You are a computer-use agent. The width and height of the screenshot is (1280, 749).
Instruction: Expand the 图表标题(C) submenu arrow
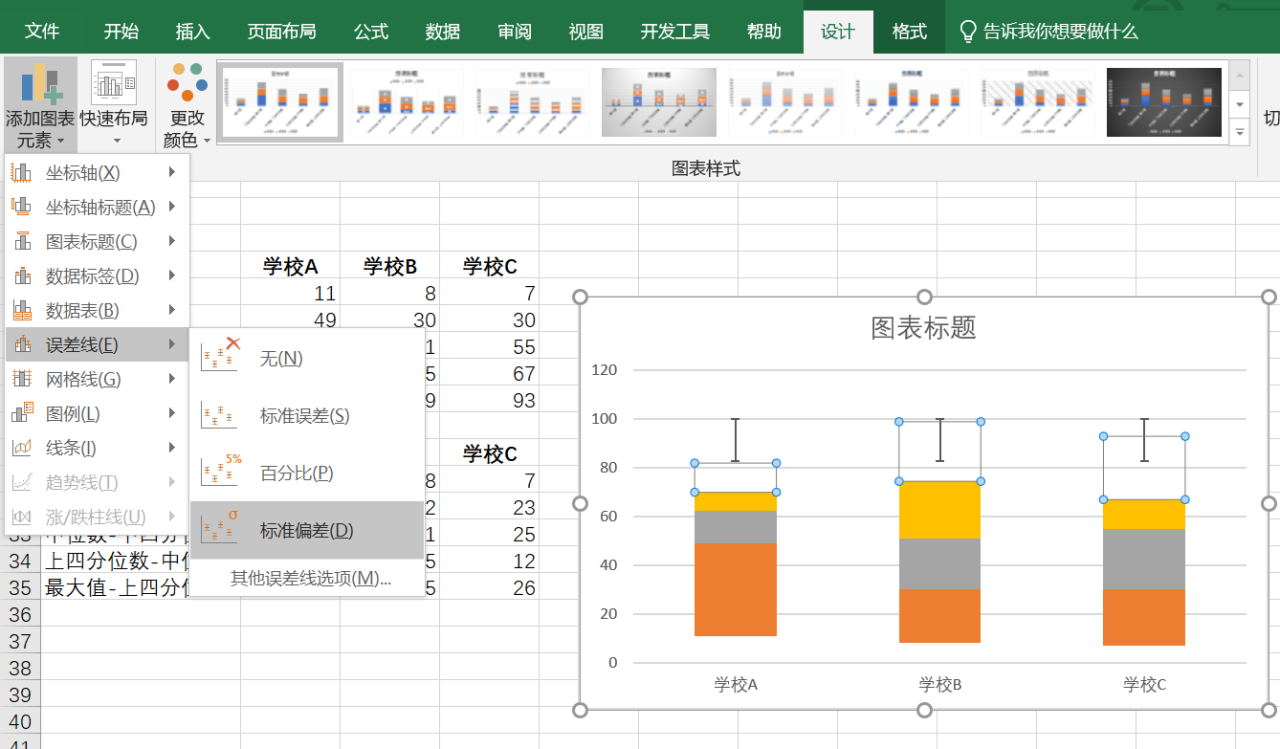coord(173,241)
